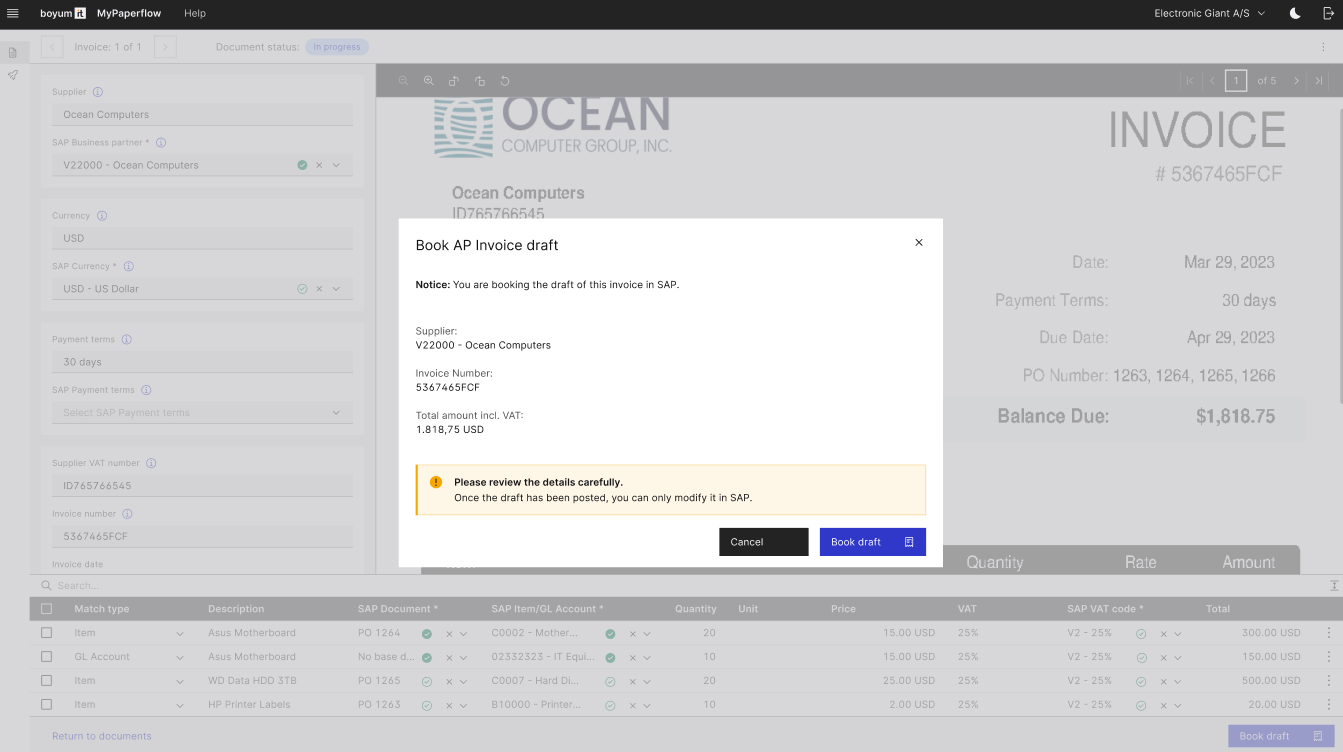The height and width of the screenshot is (752, 1343).
Task: Open the hamburger menu in the top bar
Action: (13, 13)
